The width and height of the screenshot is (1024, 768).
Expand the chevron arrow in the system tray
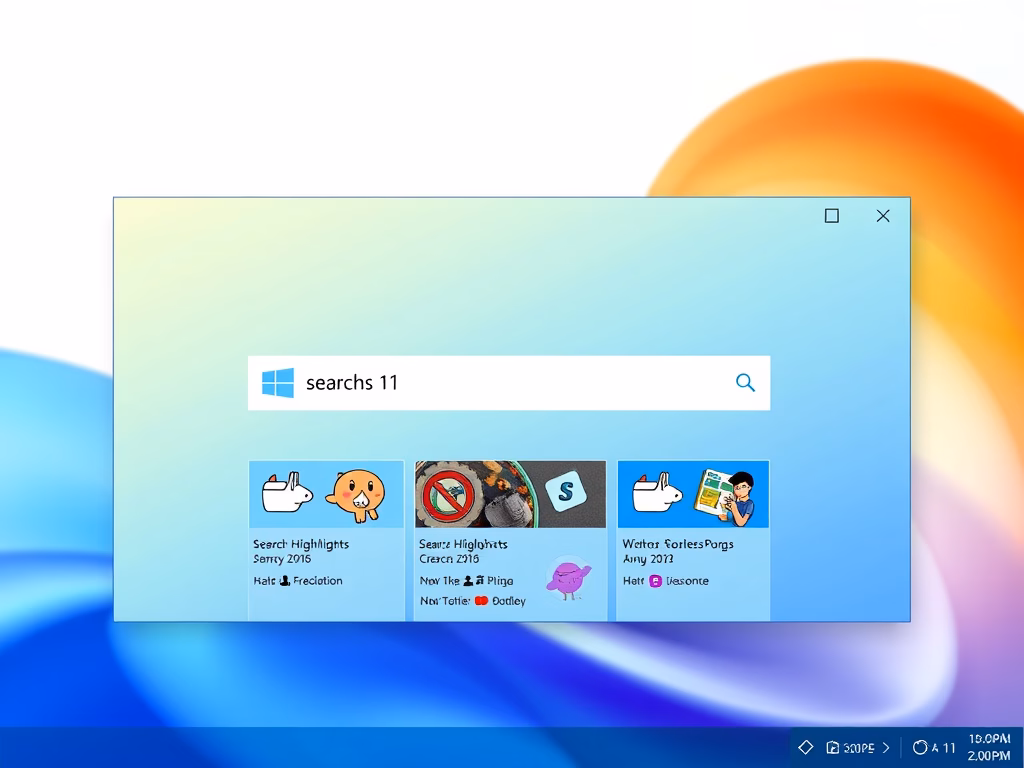click(887, 747)
